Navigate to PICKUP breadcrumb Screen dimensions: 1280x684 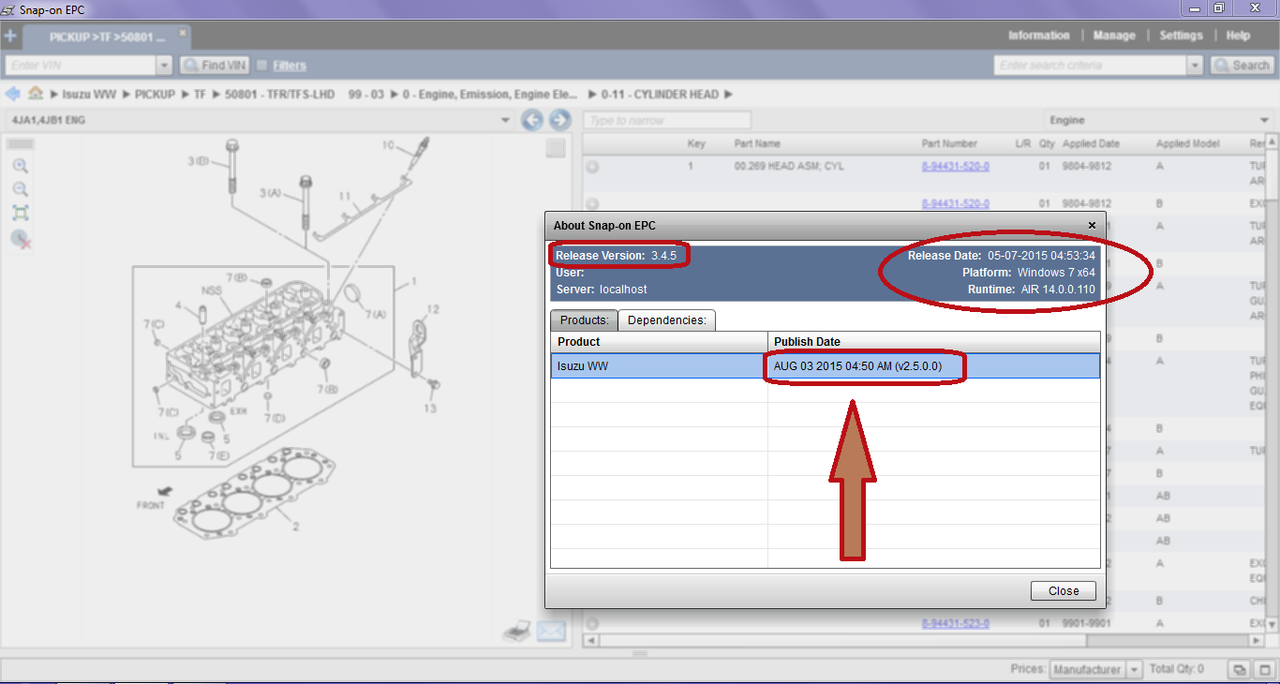pyautogui.click(x=155, y=95)
